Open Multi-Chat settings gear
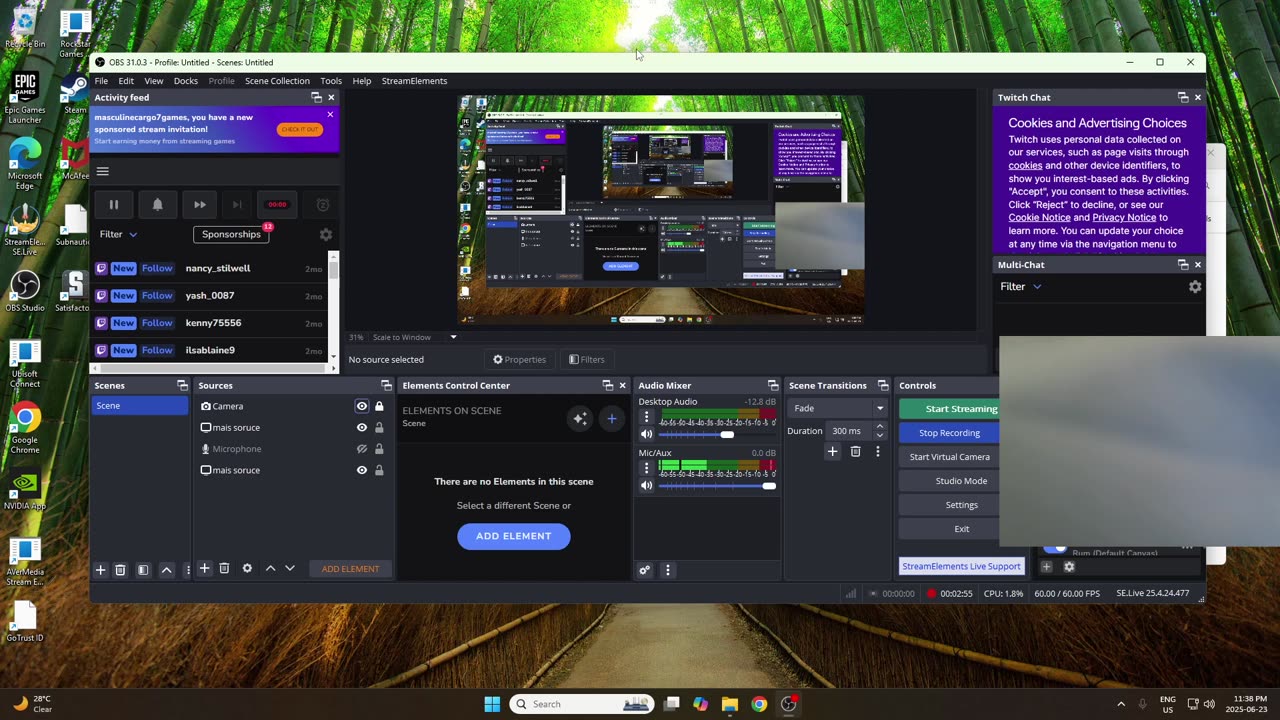 click(1194, 286)
